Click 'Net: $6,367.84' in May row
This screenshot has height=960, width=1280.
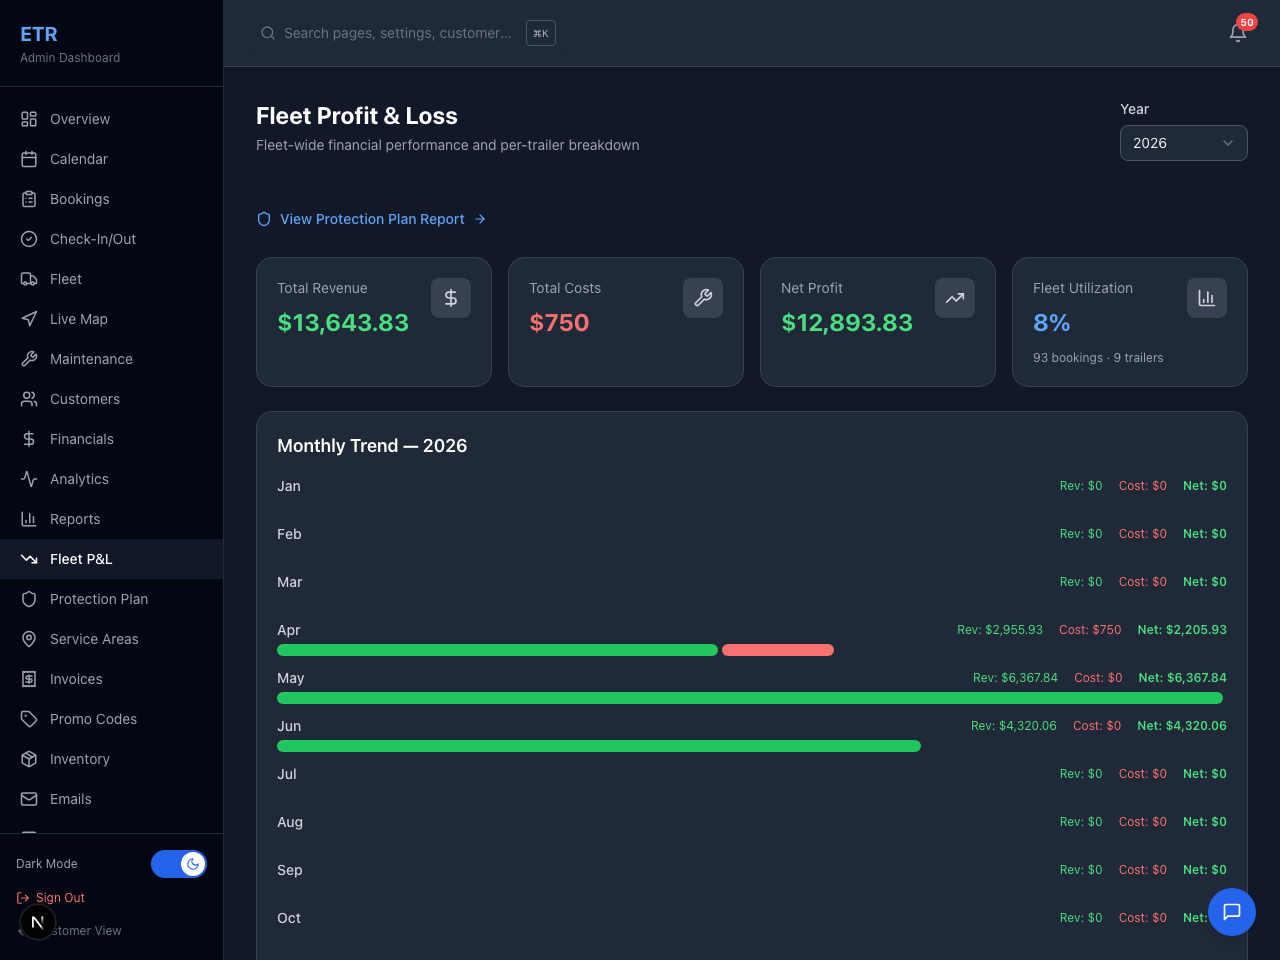click(x=1183, y=678)
